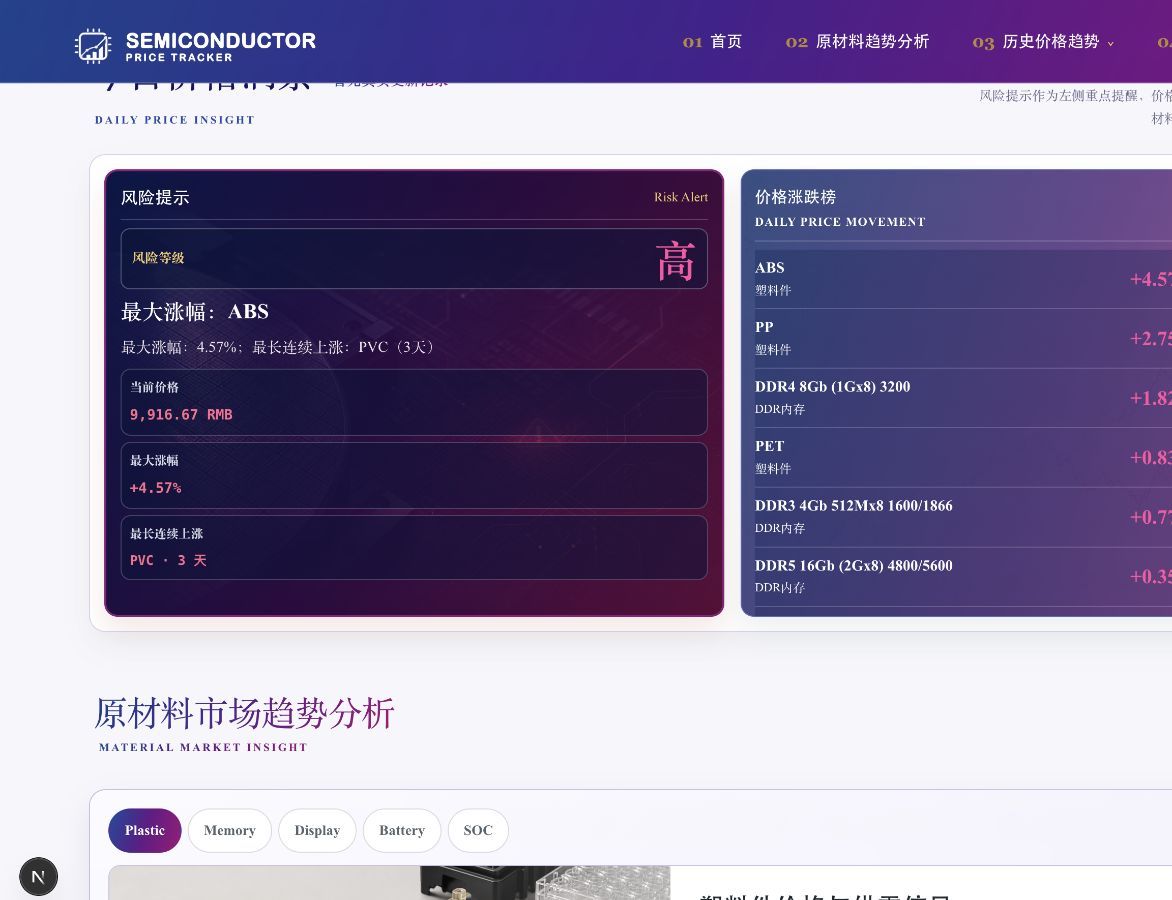Switch to the Memory tab
Screen dimensions: 1172x900
point(229,830)
